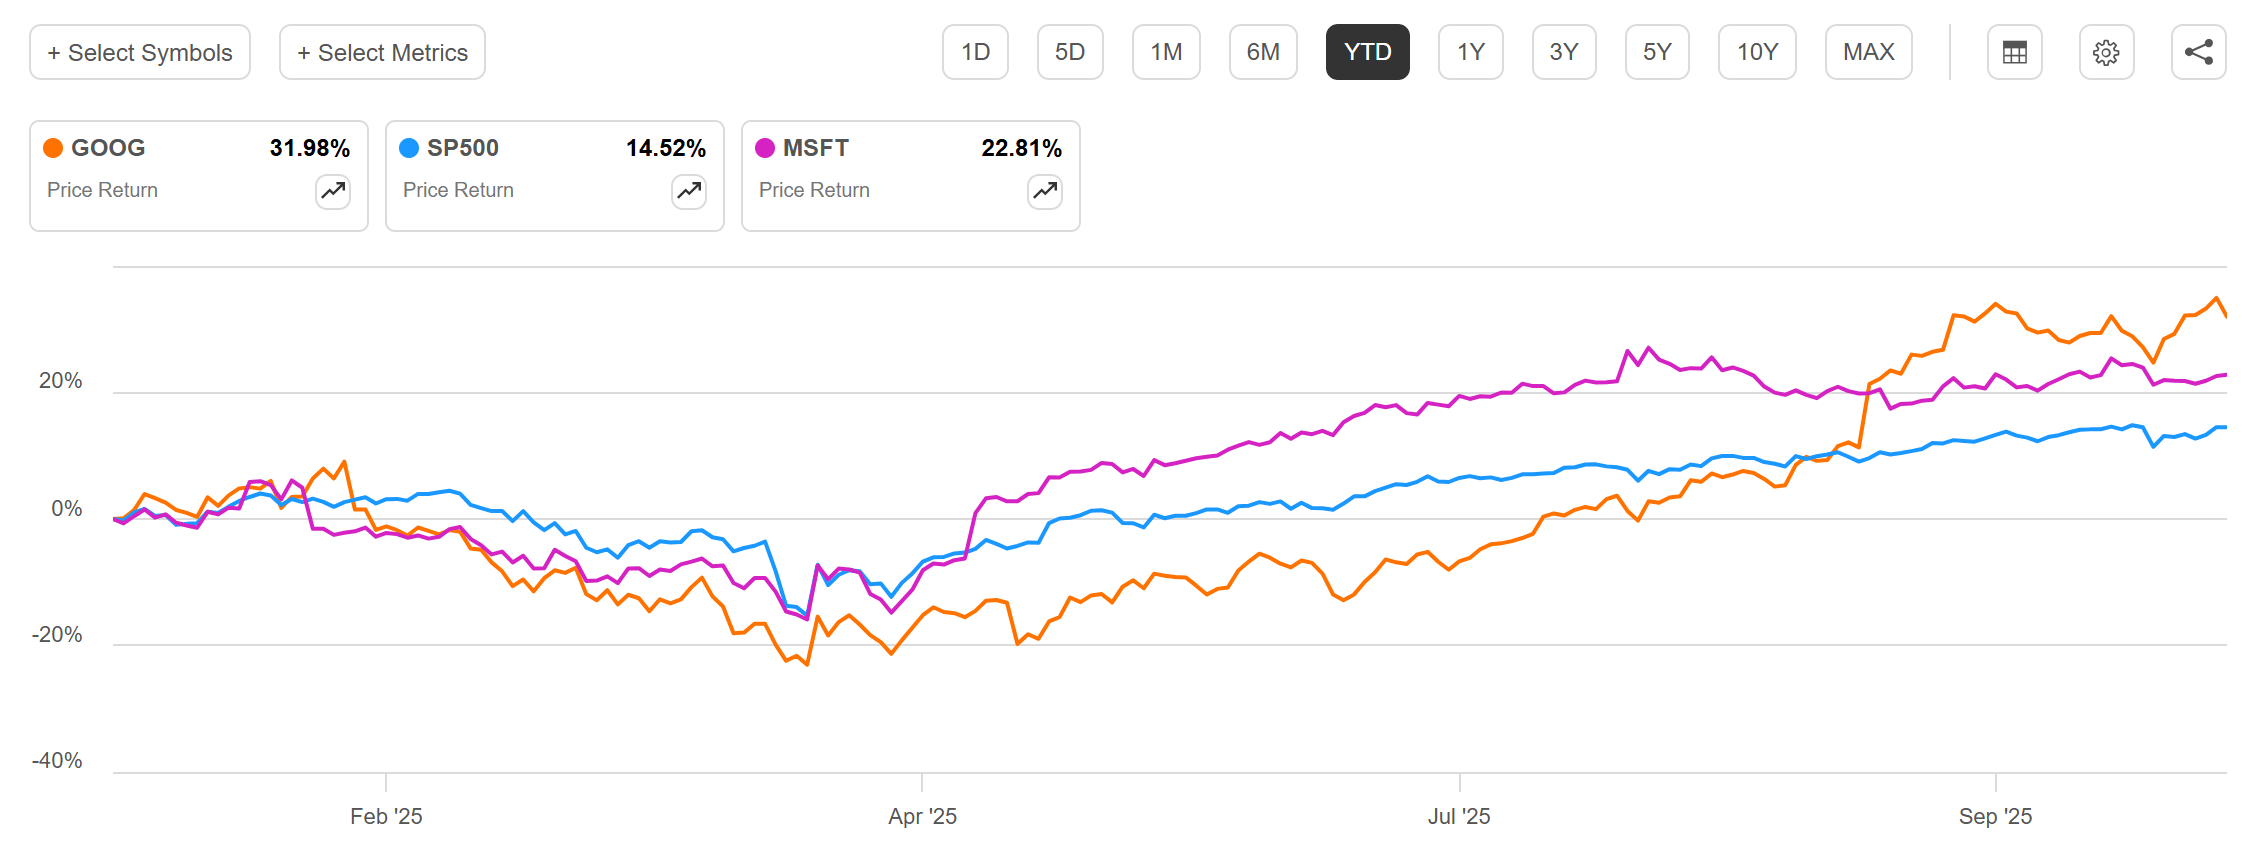The width and height of the screenshot is (2257, 860).
Task: Open the table view icon
Action: click(2014, 52)
